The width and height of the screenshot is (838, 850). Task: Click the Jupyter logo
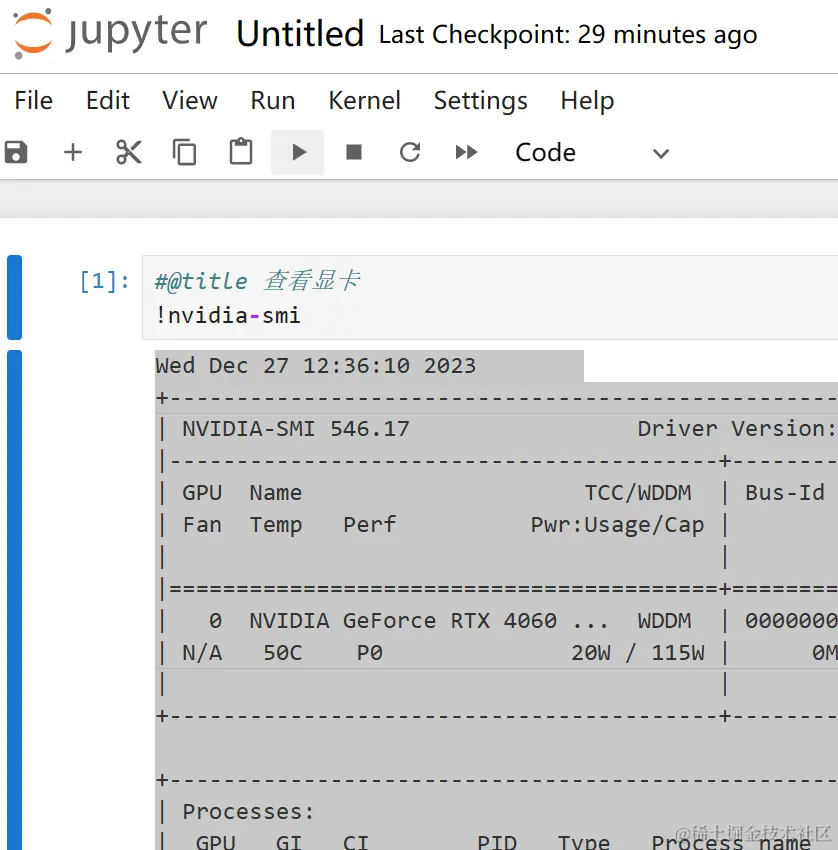(x=110, y=34)
